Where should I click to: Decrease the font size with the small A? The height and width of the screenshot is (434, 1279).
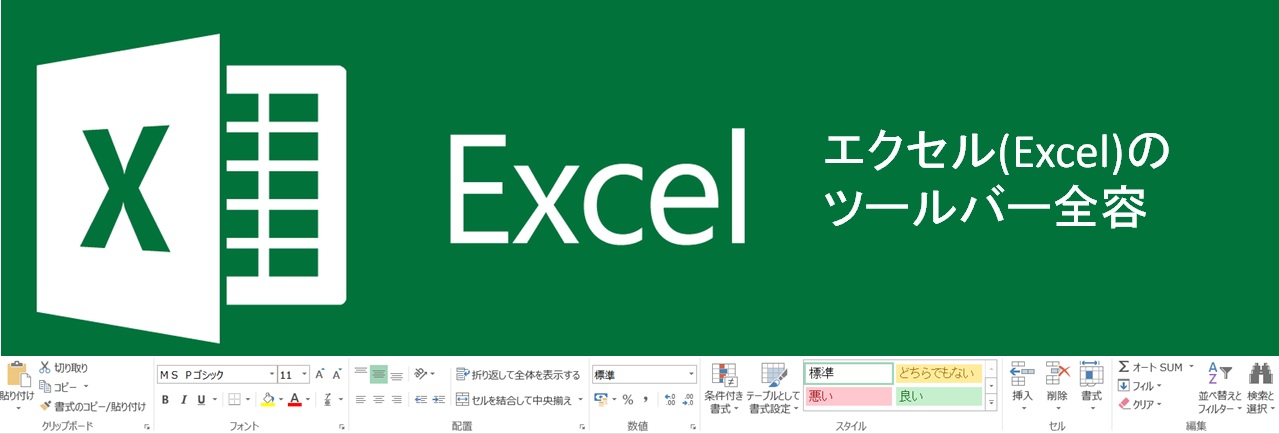(x=338, y=374)
